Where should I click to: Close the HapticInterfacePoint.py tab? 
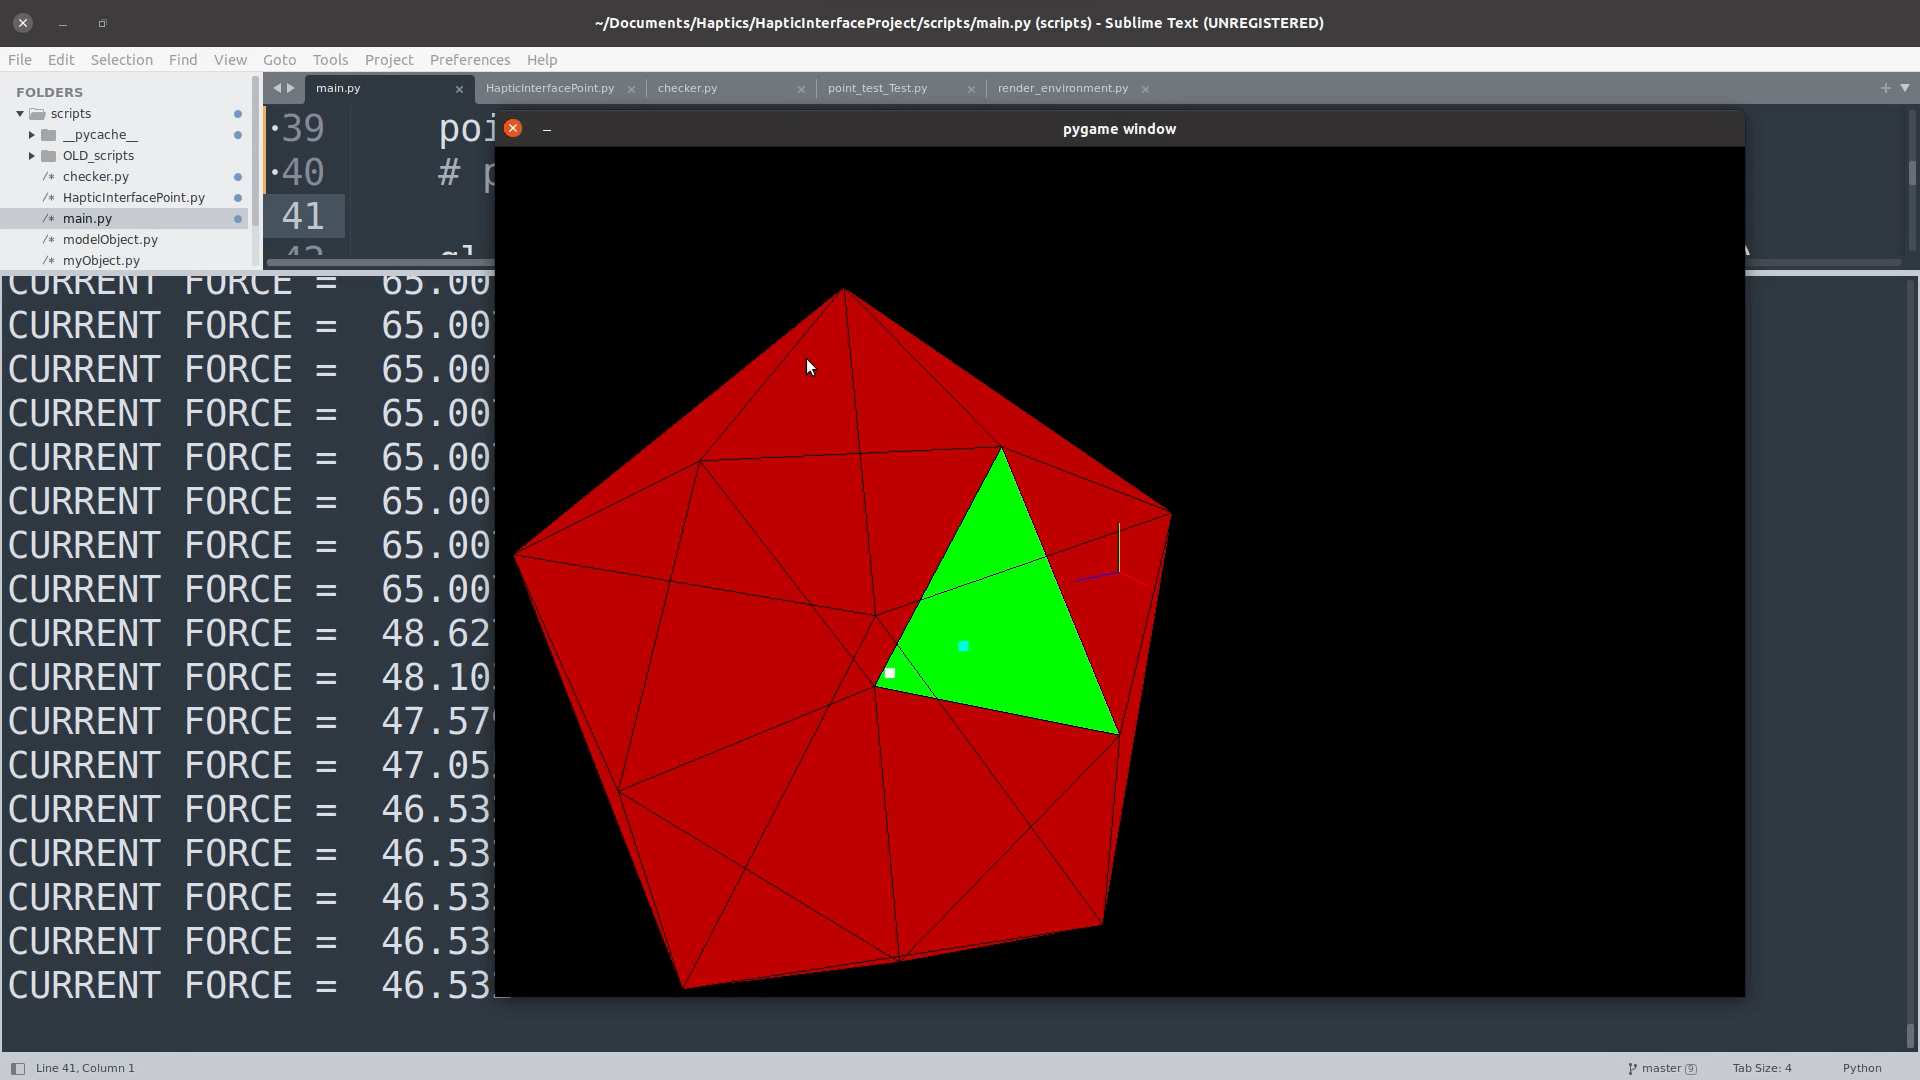tap(631, 89)
